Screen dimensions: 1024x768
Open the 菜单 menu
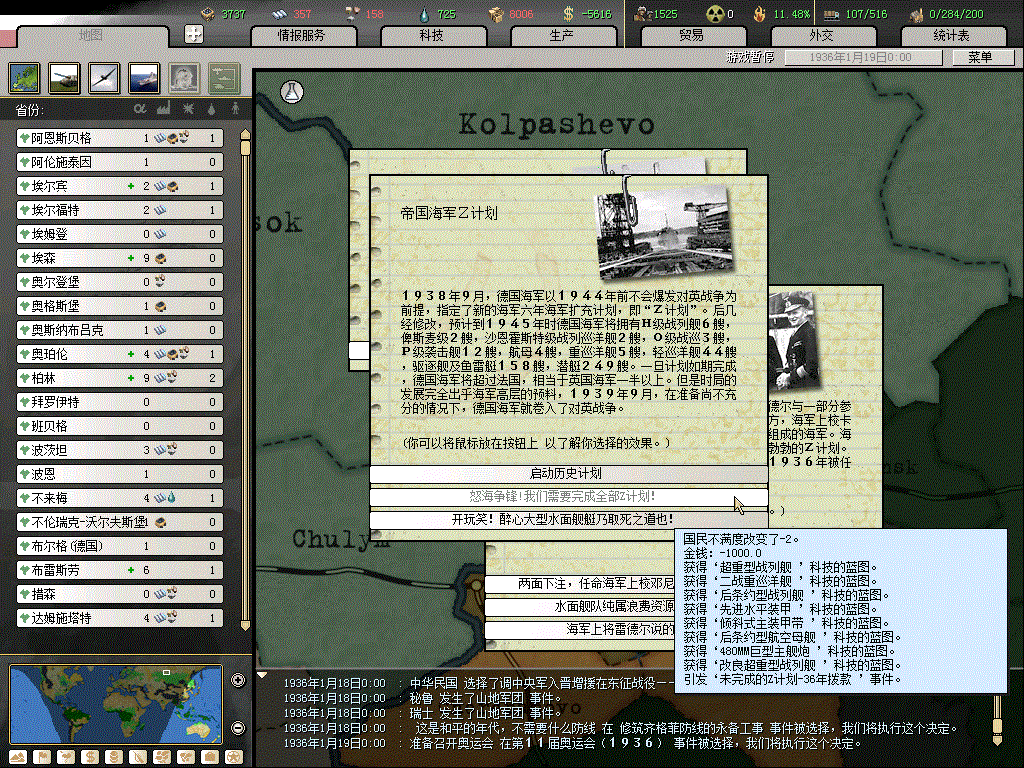[x=979, y=57]
